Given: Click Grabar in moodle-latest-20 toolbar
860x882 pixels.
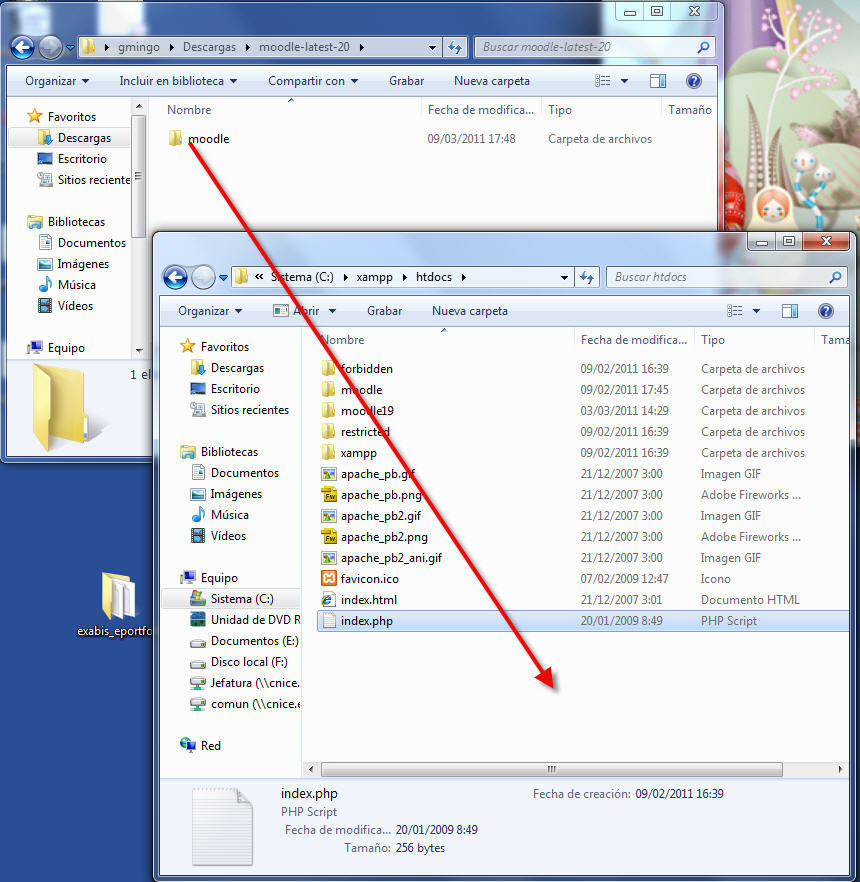Looking at the screenshot, I should [x=406, y=81].
